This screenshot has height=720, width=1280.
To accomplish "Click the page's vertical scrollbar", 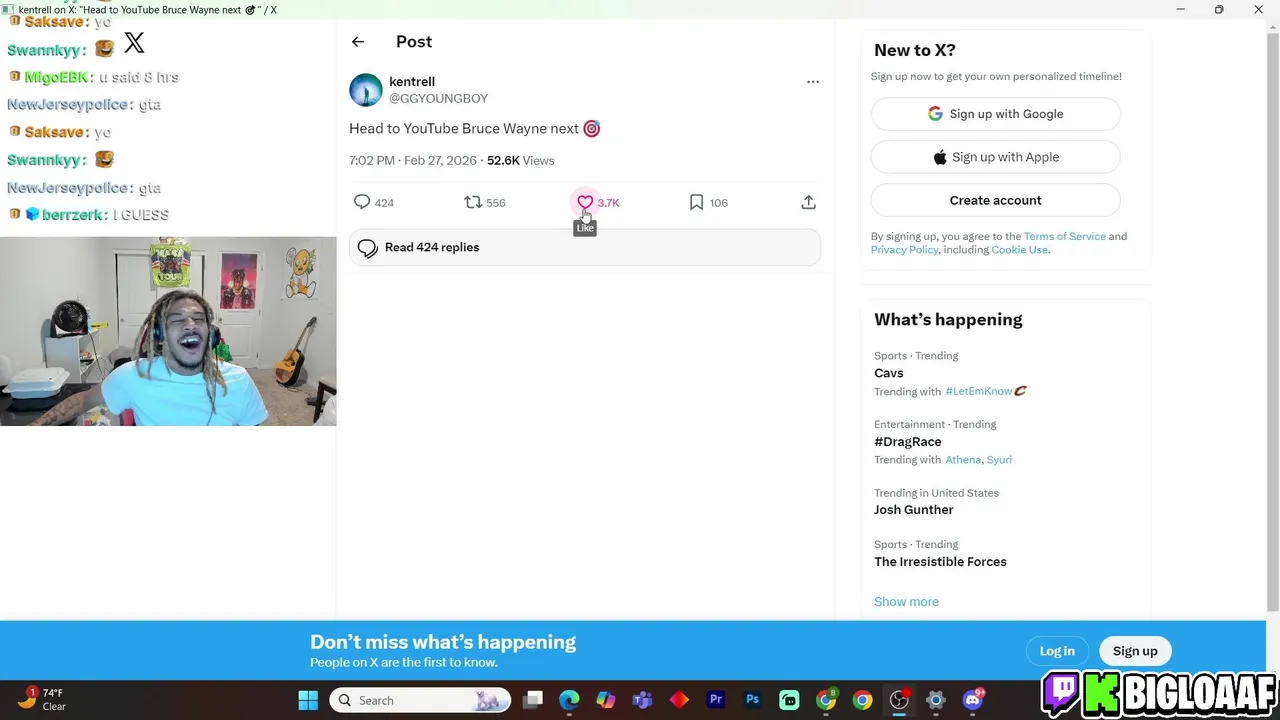I will click(1272, 320).
